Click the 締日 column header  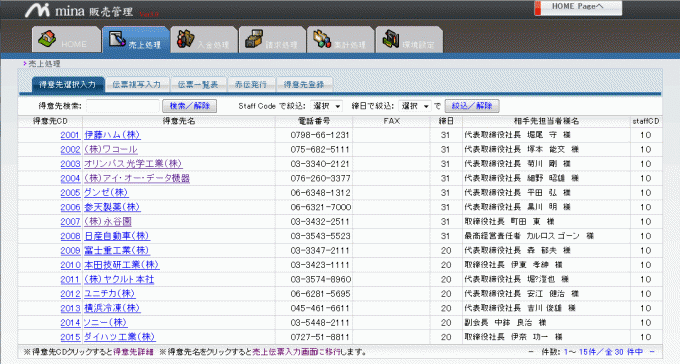[x=446, y=121]
